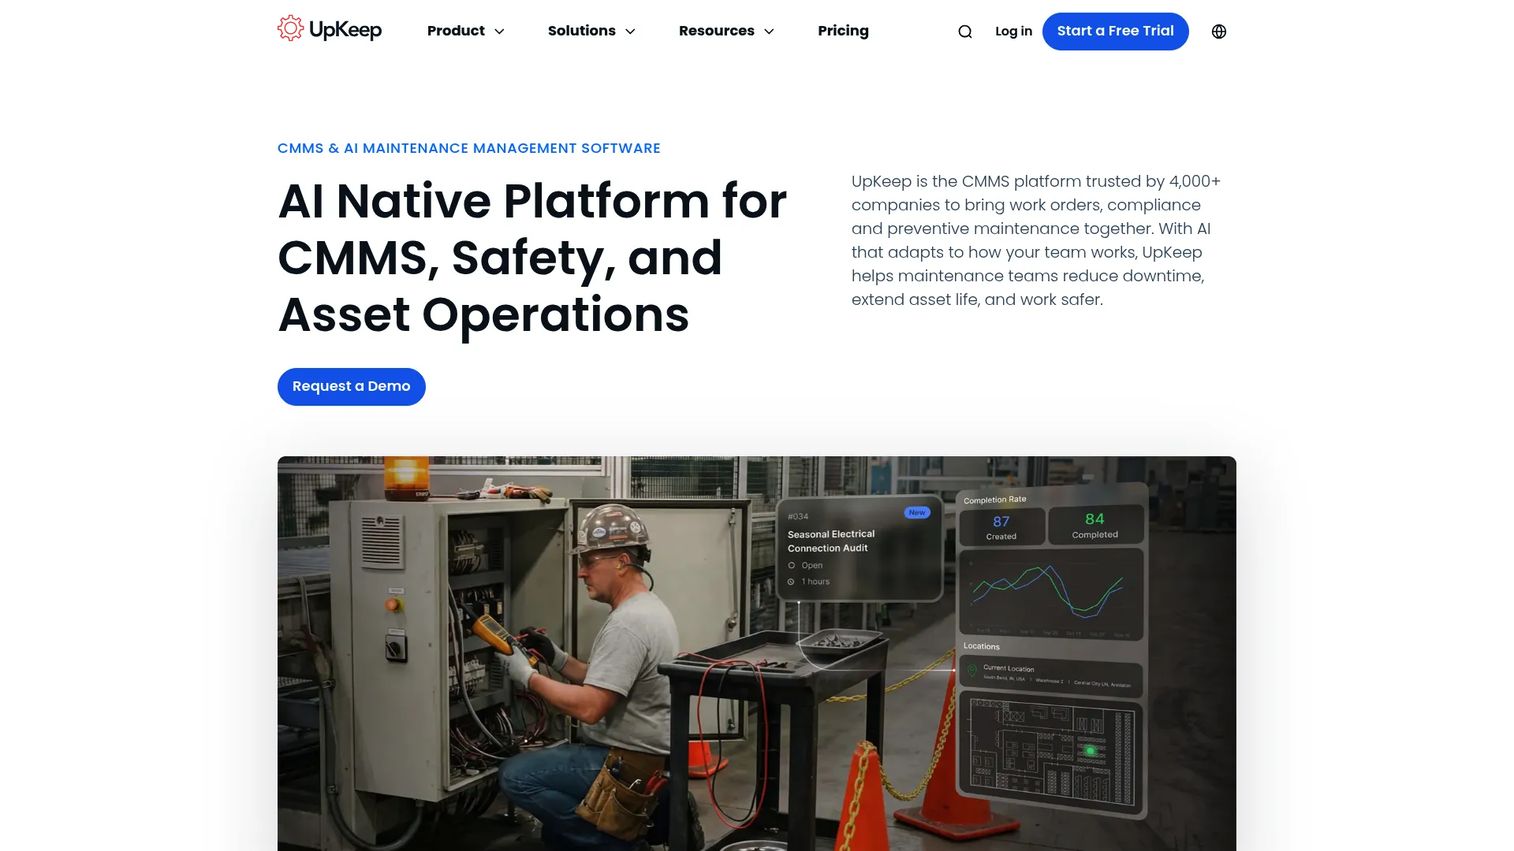The image size is (1514, 851).
Task: Click the Locations label in overlay
Action: [x=981, y=646]
